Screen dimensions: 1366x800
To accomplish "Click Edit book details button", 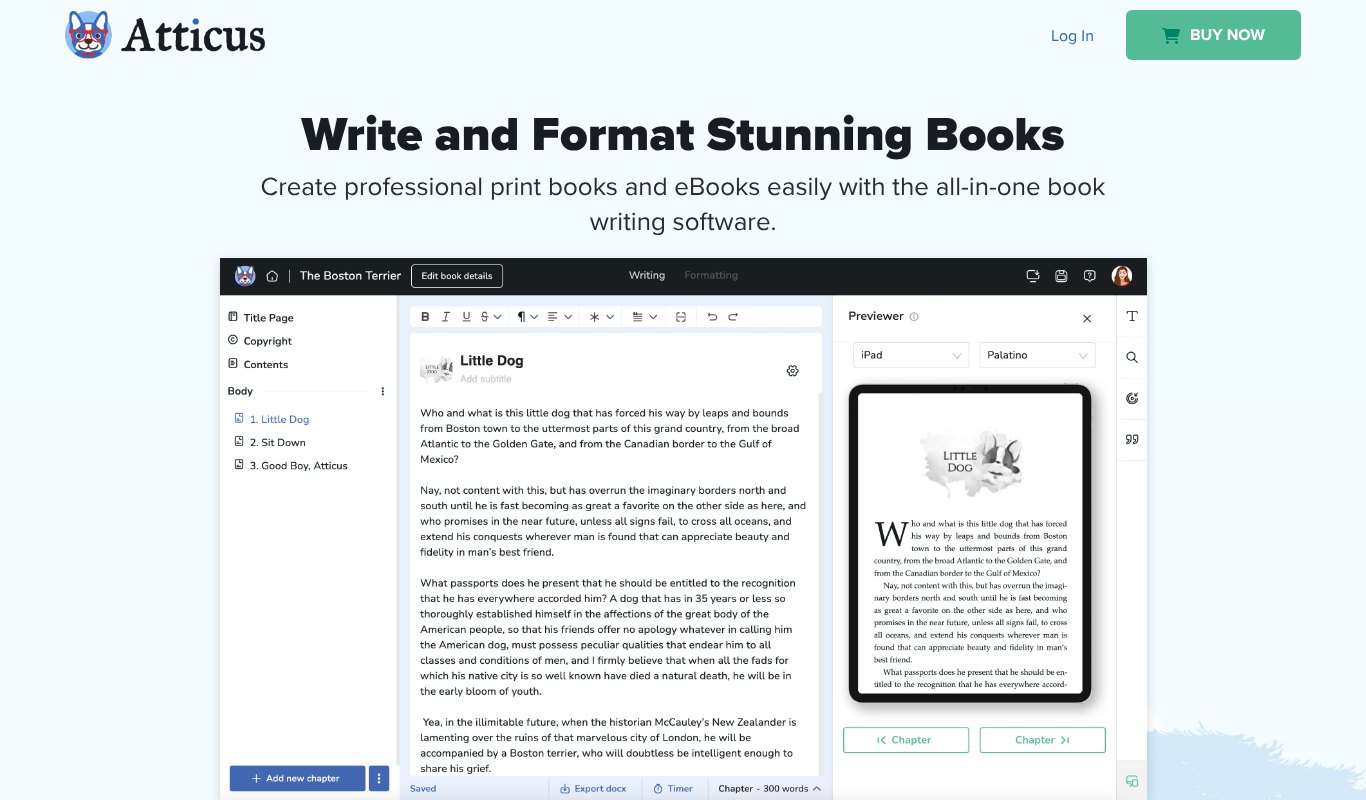I will point(457,276).
